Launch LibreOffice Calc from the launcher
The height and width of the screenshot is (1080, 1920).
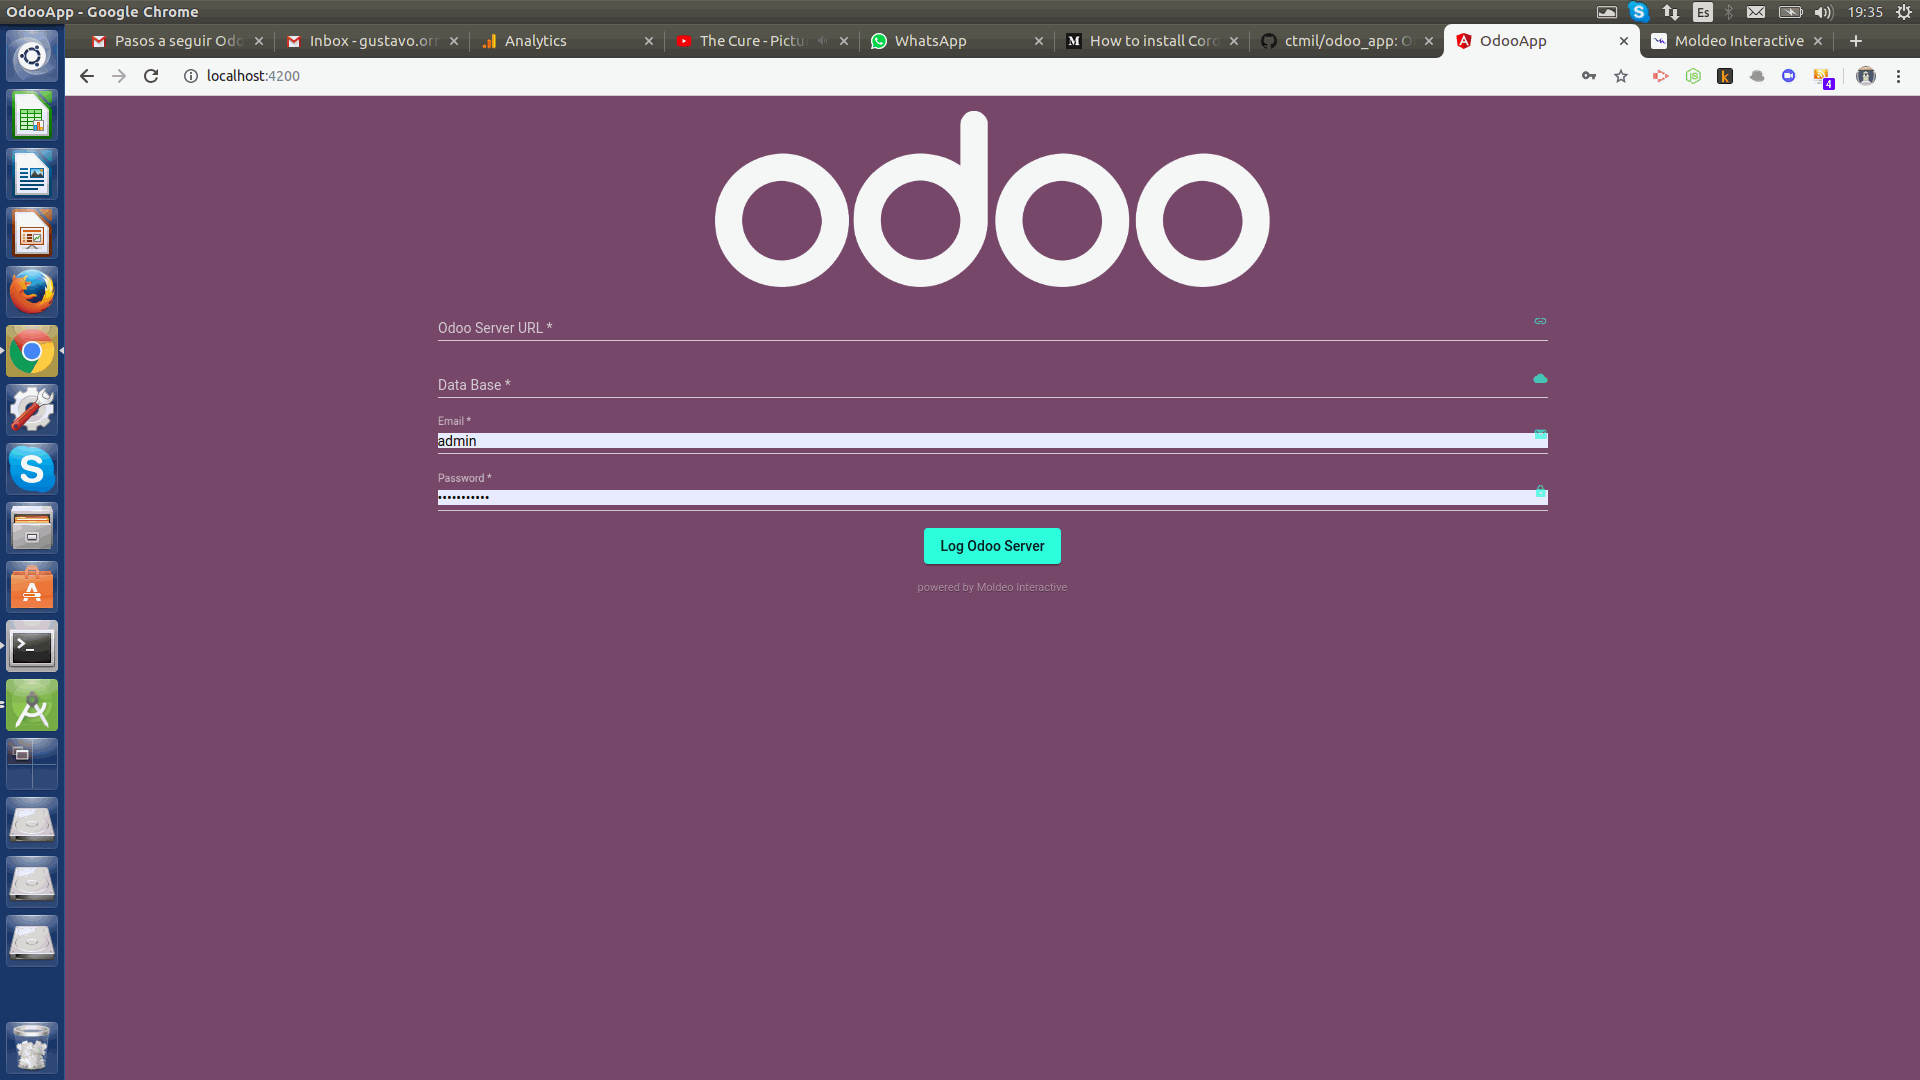[x=32, y=116]
